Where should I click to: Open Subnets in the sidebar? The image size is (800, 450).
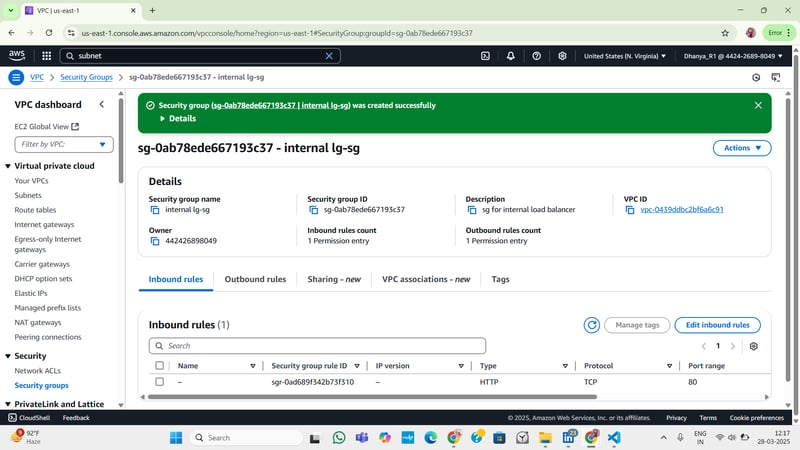(28, 195)
